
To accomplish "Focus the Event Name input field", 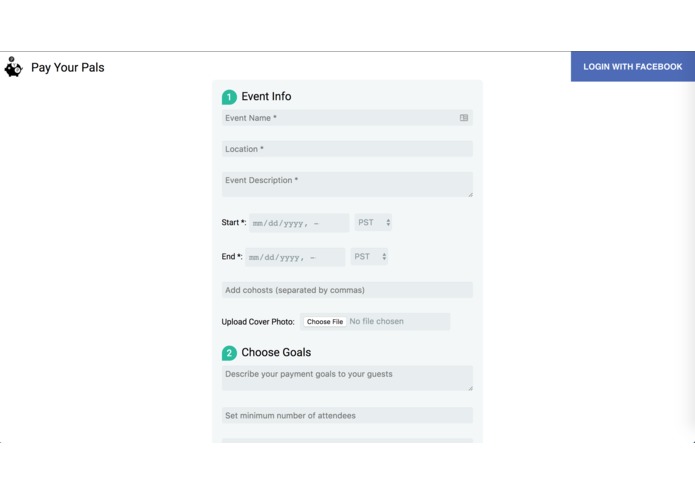I will click(x=347, y=118).
